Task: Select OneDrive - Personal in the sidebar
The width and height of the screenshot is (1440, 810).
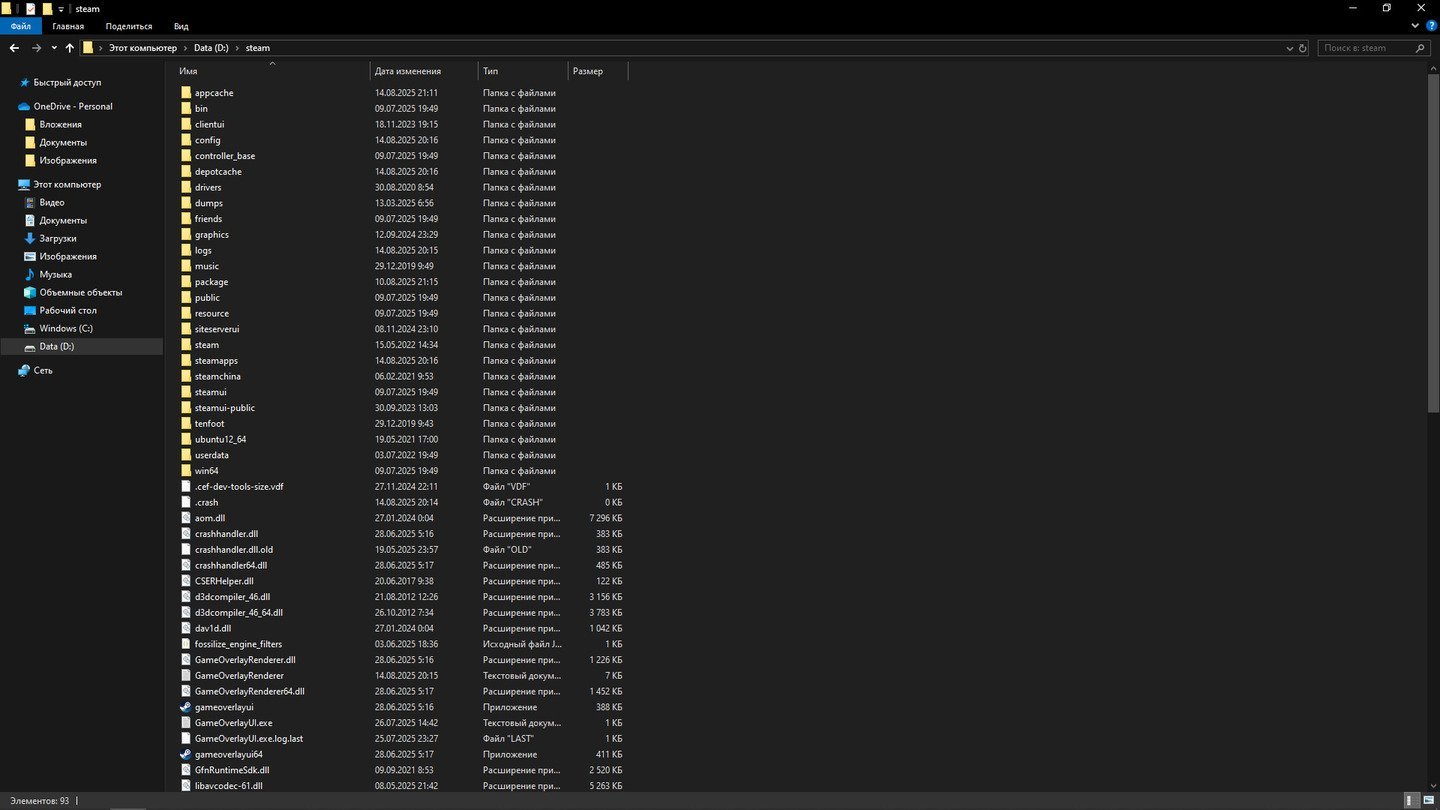Action: (73, 106)
